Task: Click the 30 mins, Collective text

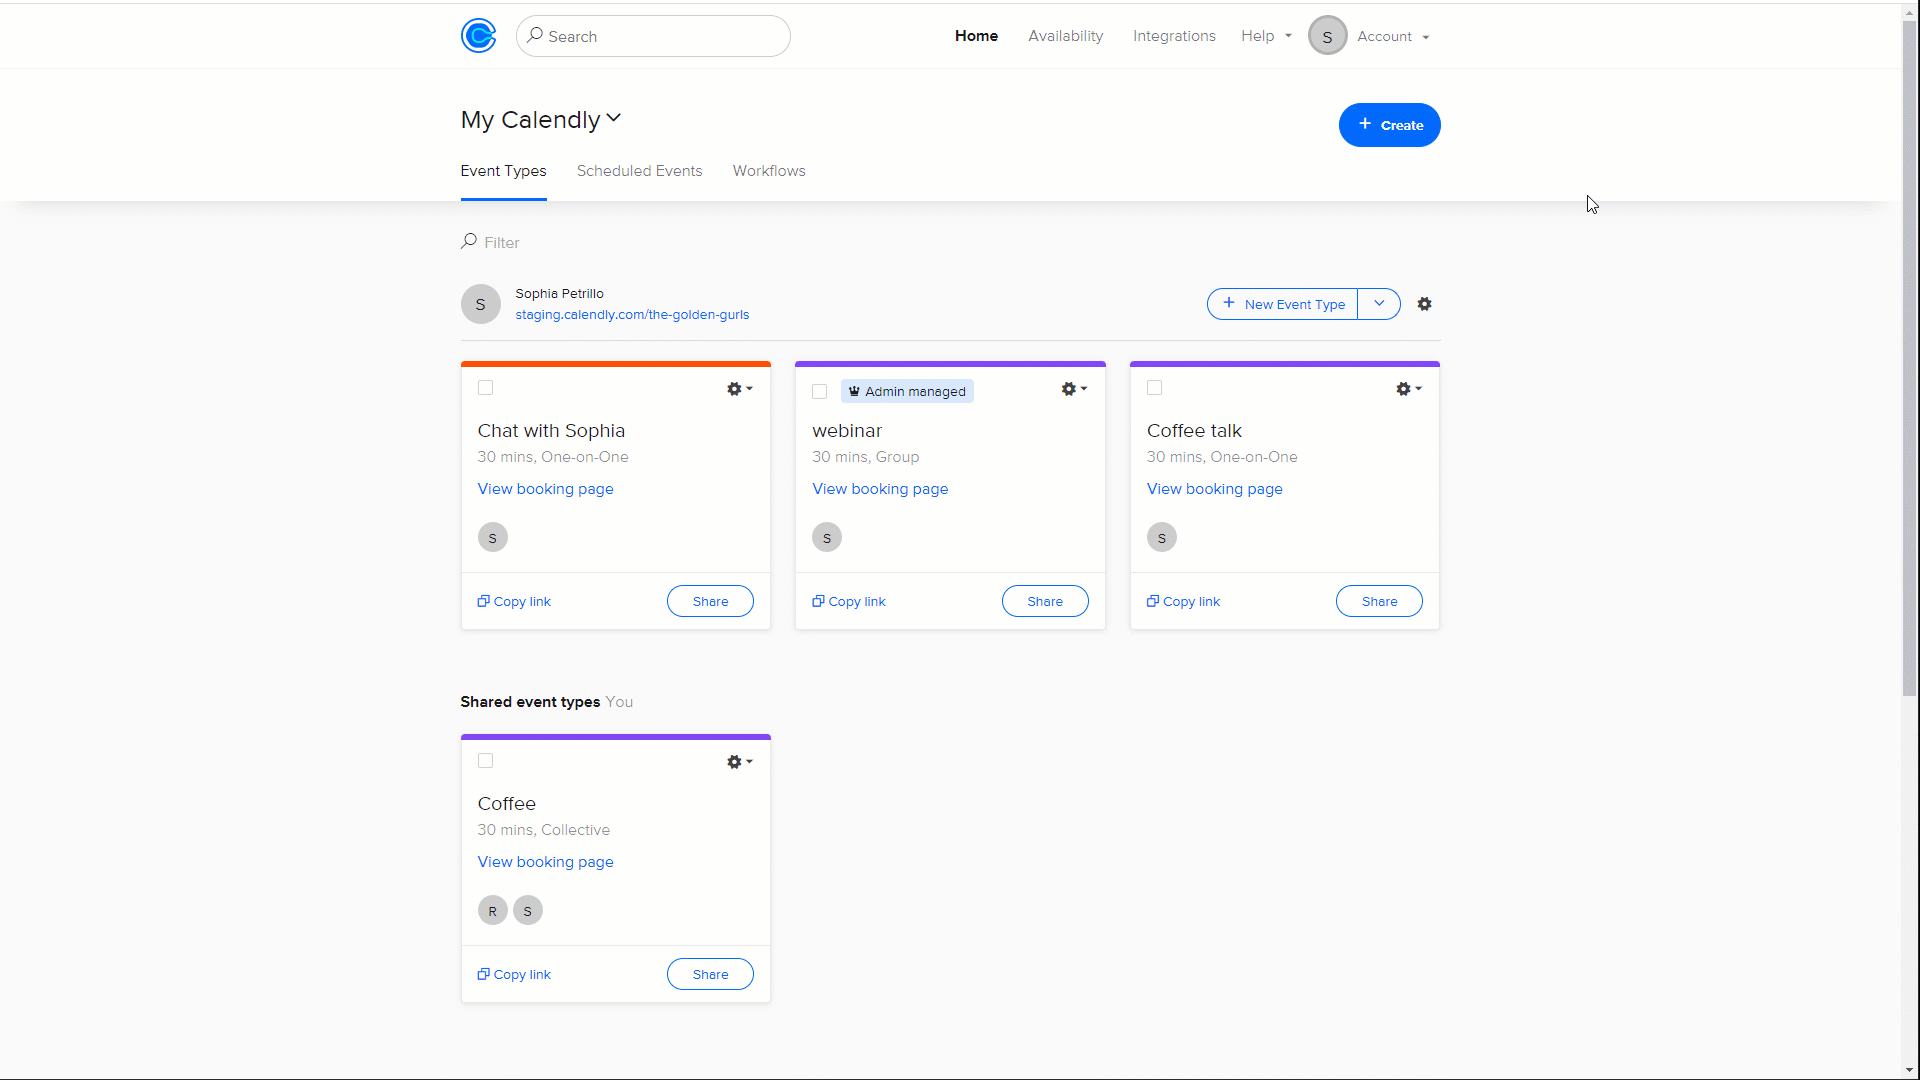Action: tap(543, 830)
